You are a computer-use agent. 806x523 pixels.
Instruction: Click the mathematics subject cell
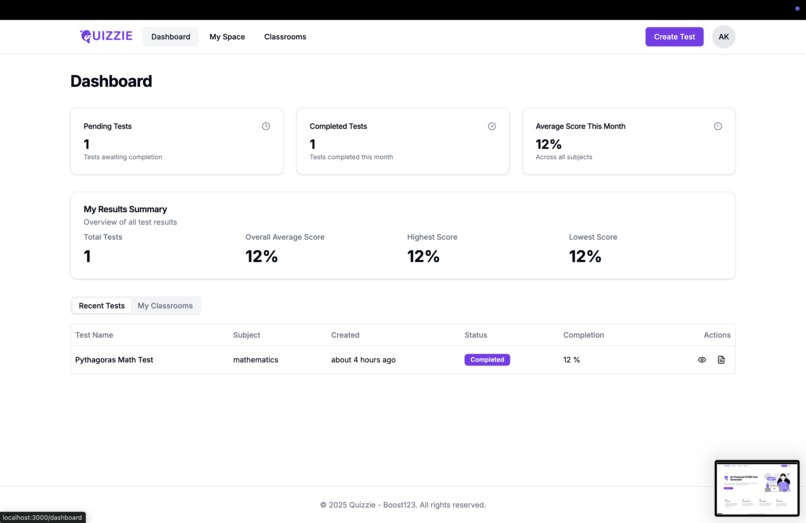255,359
